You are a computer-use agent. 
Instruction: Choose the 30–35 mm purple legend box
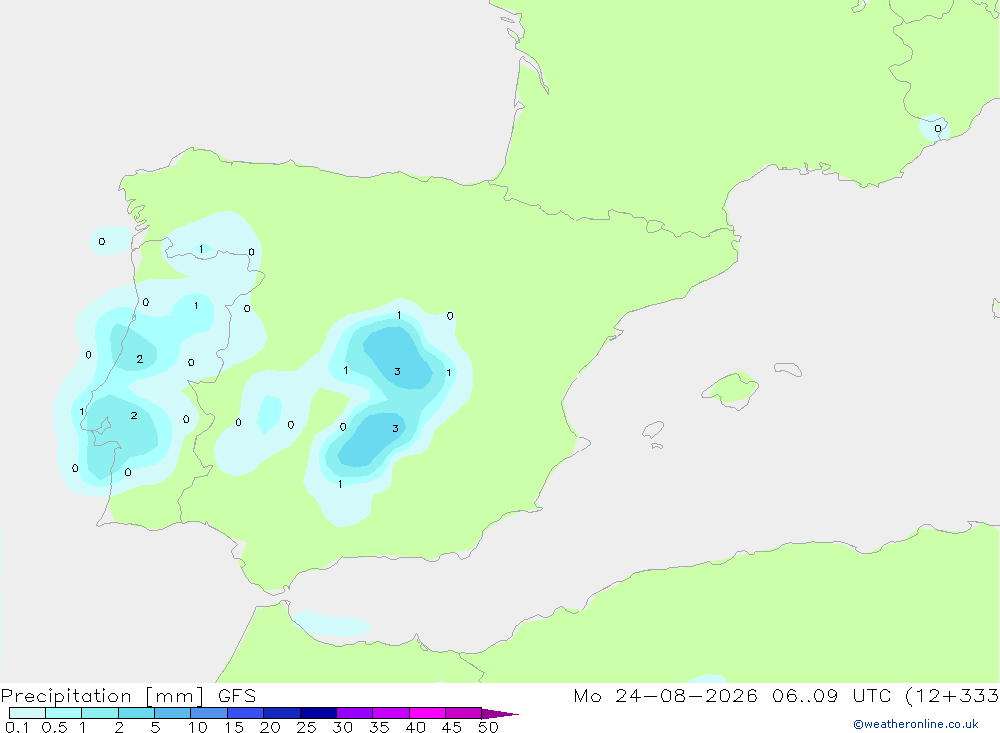click(355, 713)
